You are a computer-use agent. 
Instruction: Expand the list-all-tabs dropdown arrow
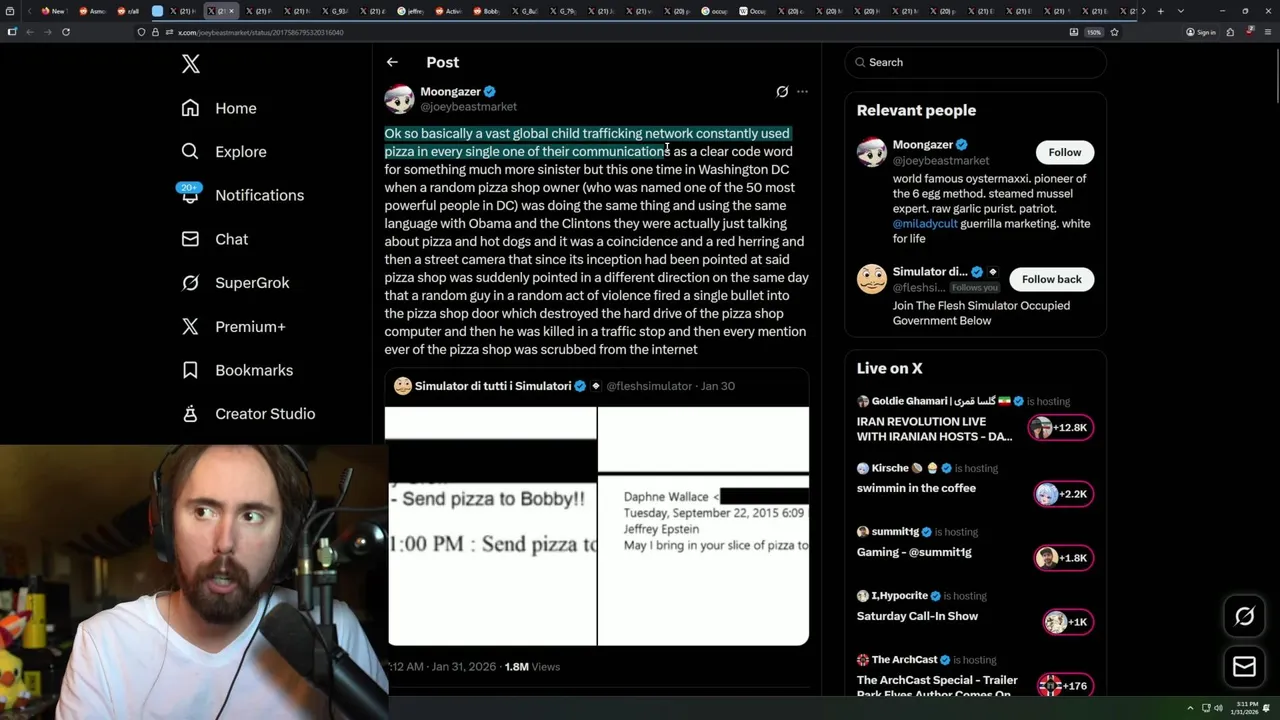click(x=1180, y=11)
